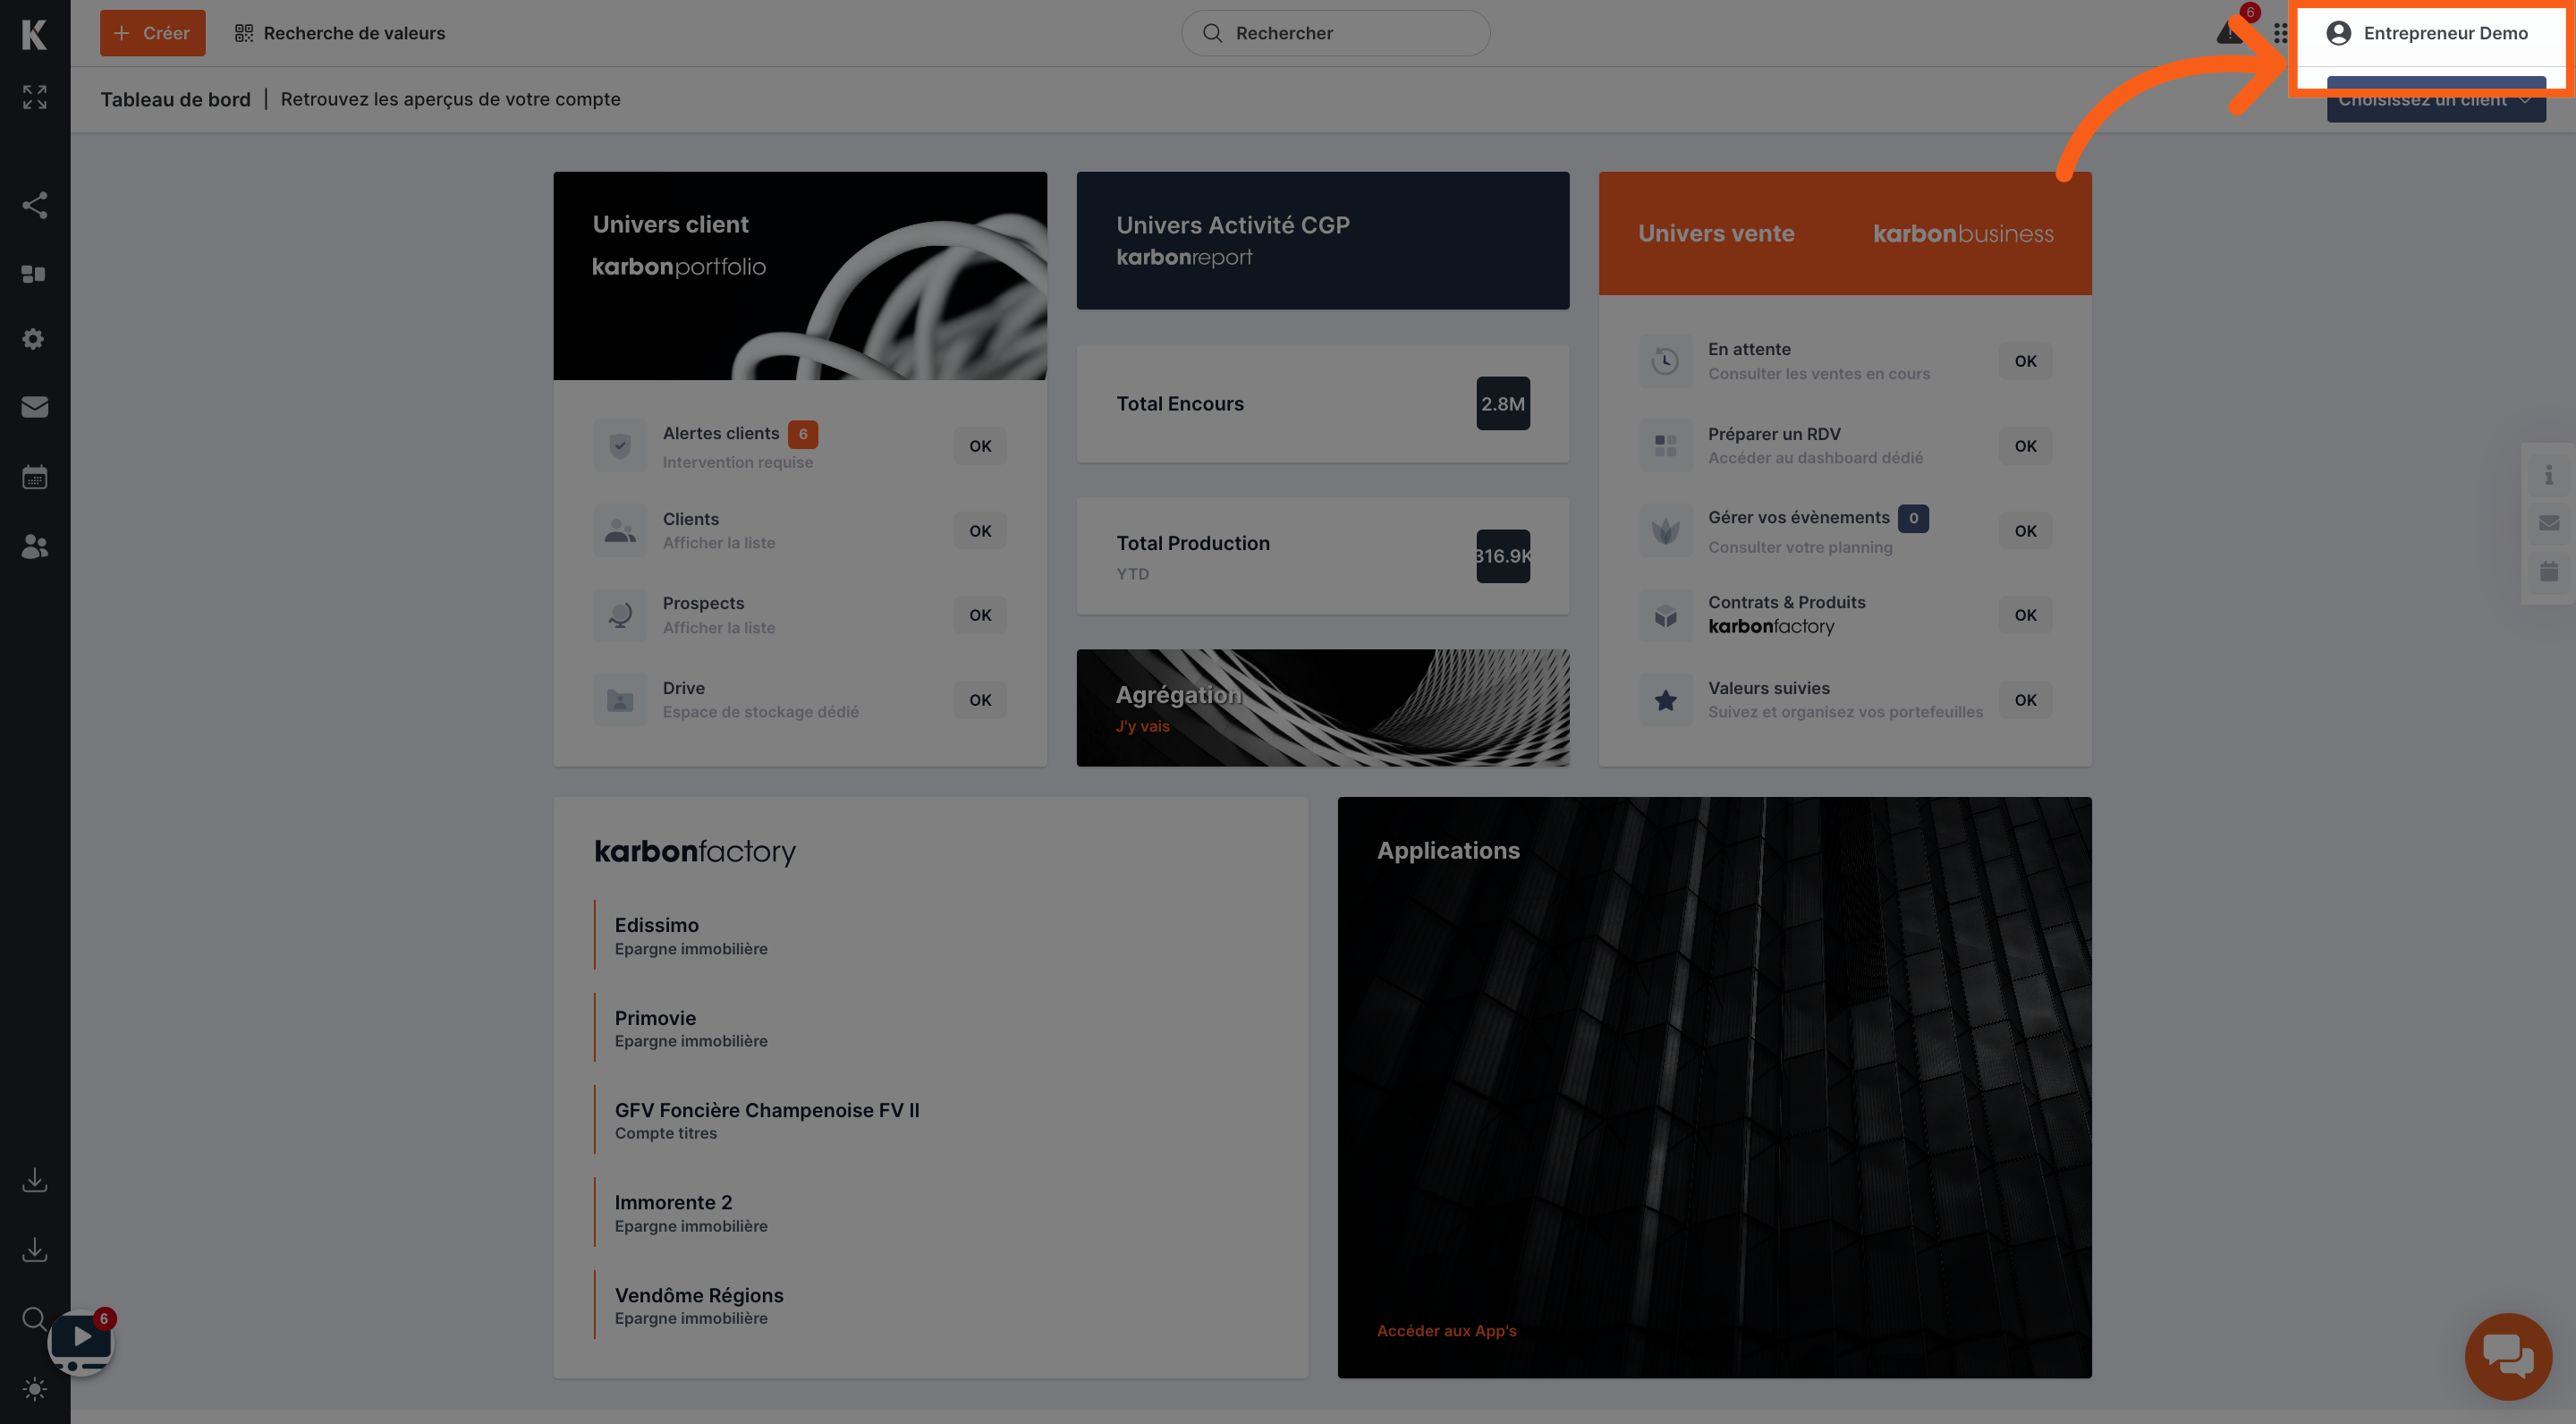Image resolution: width=2576 pixels, height=1424 pixels.
Task: Click the Créer button
Action: coord(152,33)
